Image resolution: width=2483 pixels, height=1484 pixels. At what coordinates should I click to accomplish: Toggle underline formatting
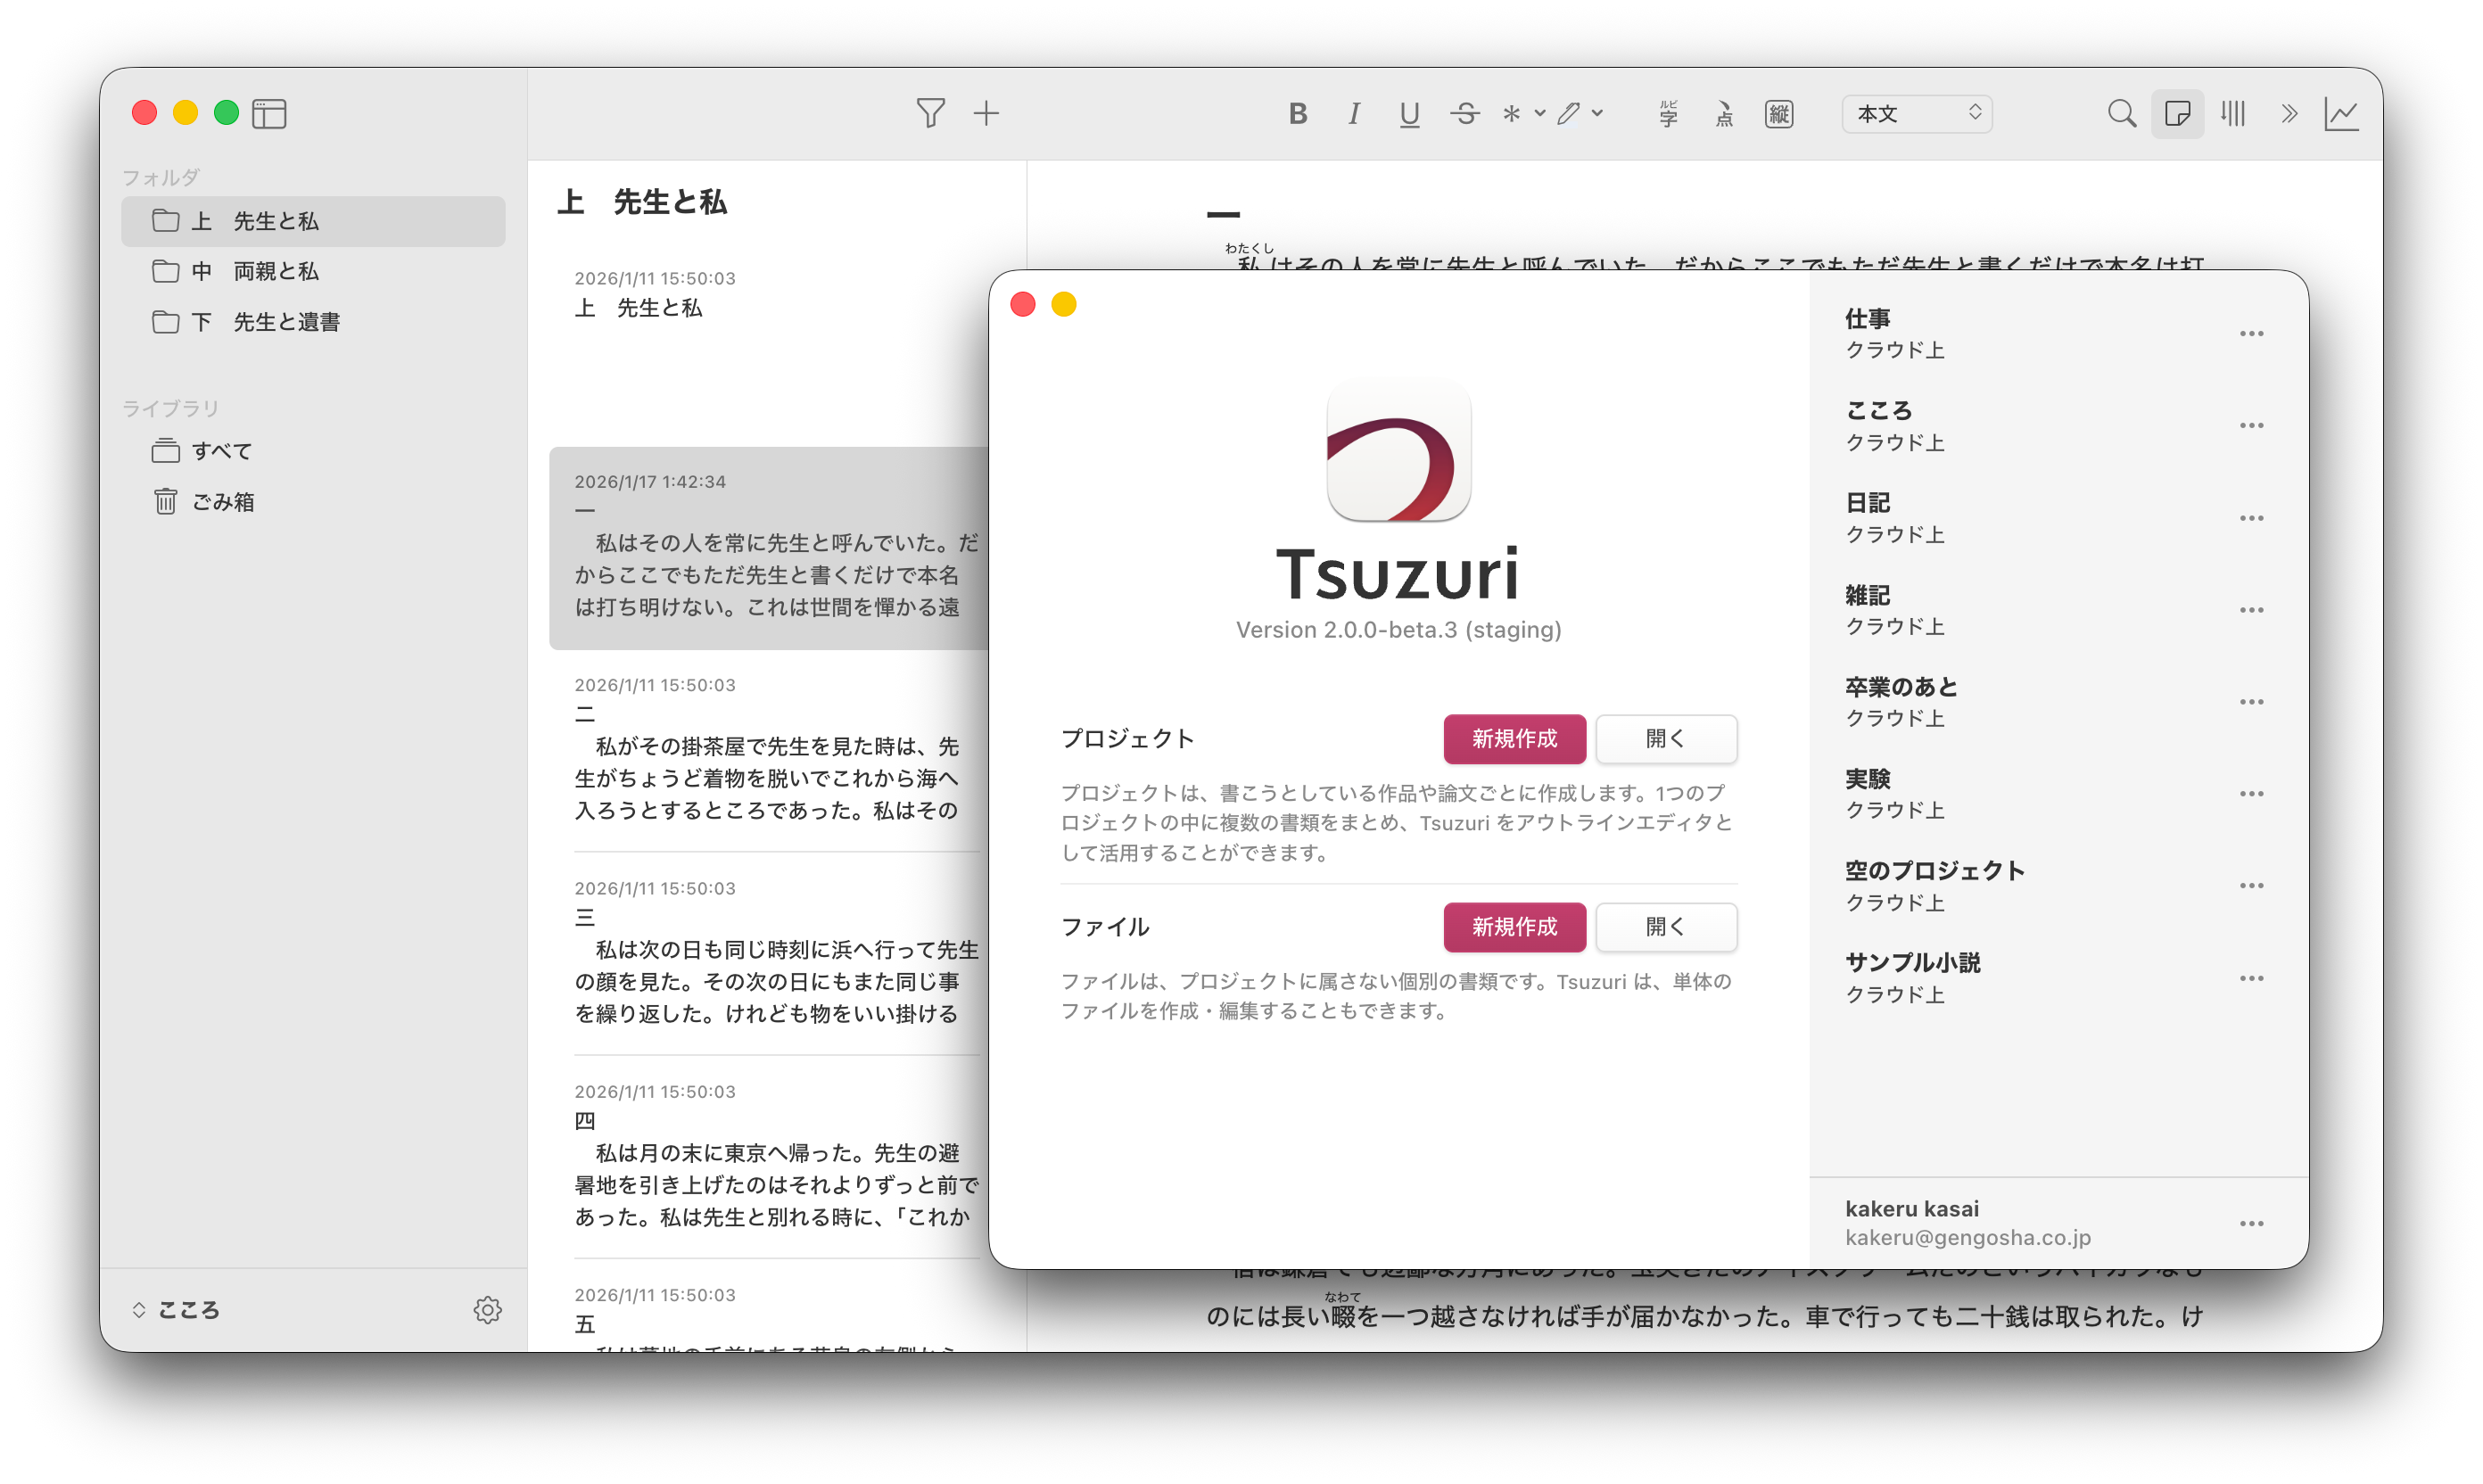click(1409, 113)
